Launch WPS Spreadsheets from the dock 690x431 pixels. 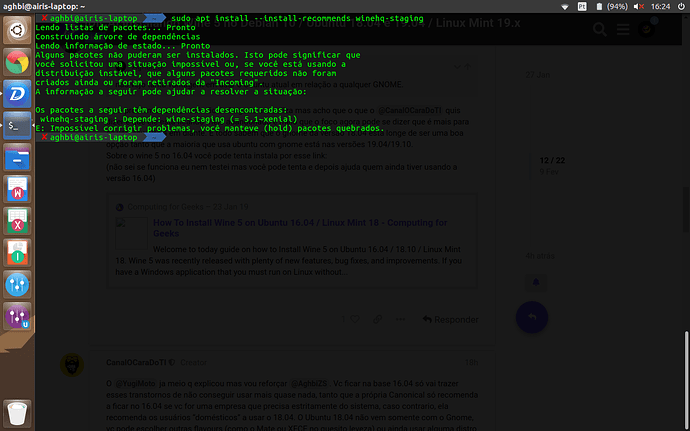click(17, 221)
